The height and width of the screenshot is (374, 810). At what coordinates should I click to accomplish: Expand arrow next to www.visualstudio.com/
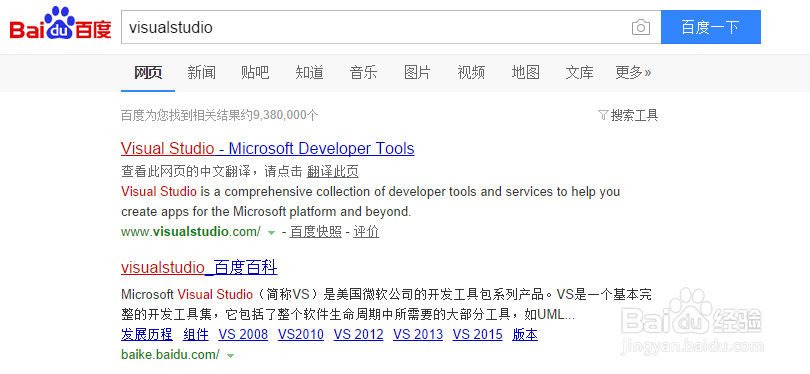pyautogui.click(x=271, y=233)
